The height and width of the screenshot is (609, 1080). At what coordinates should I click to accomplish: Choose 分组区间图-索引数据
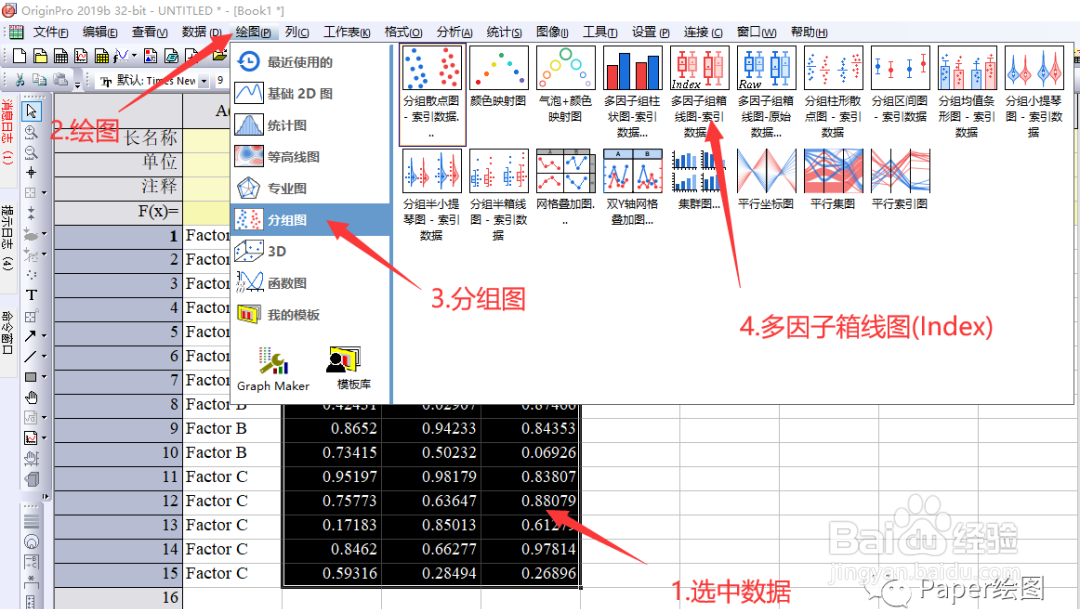point(900,85)
